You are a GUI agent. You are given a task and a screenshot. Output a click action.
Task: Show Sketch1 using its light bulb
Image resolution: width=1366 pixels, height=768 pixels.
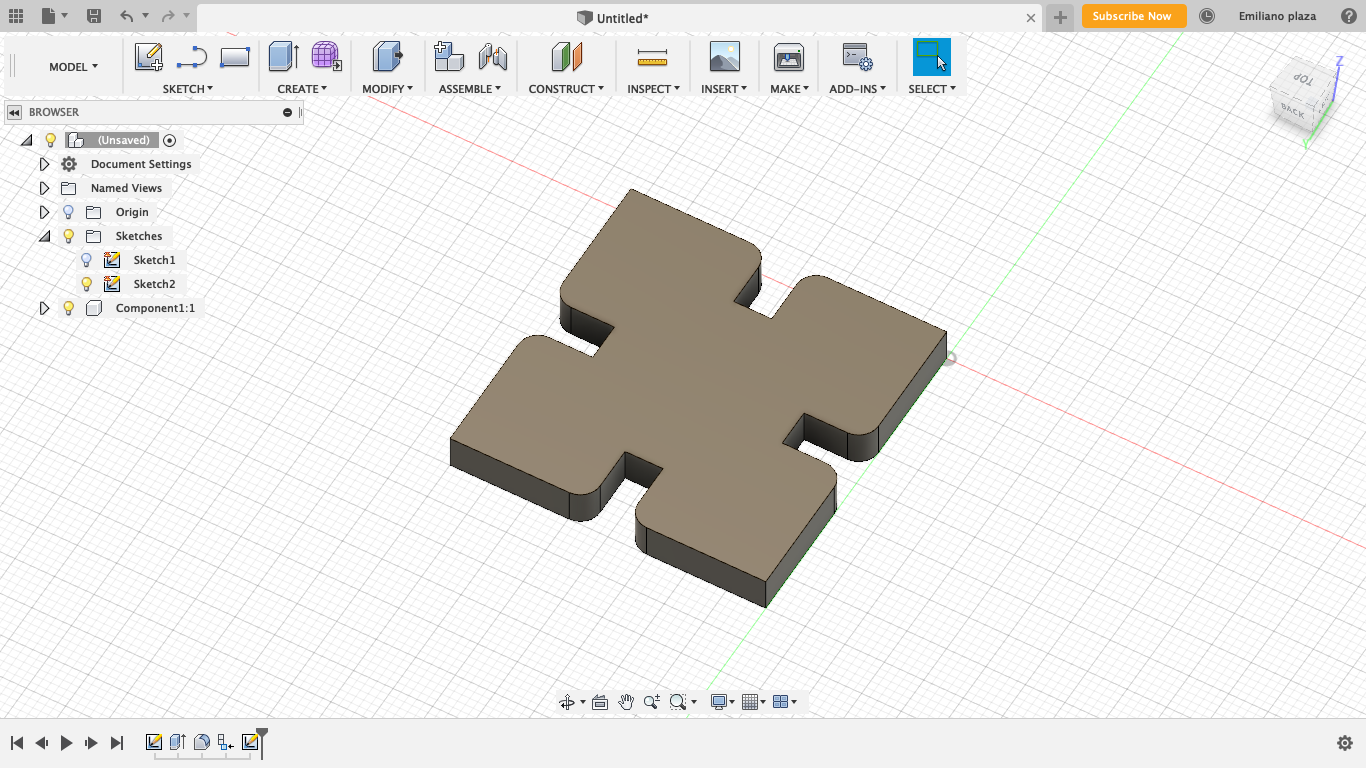(86, 260)
